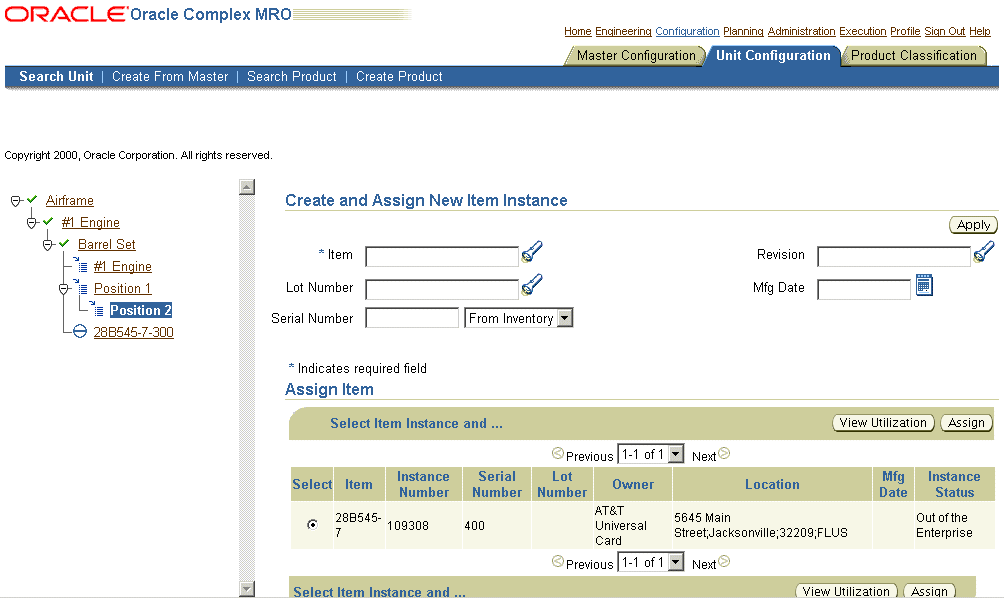1004x599 pixels.
Task: Select Airframe in the tree
Action: tap(70, 201)
